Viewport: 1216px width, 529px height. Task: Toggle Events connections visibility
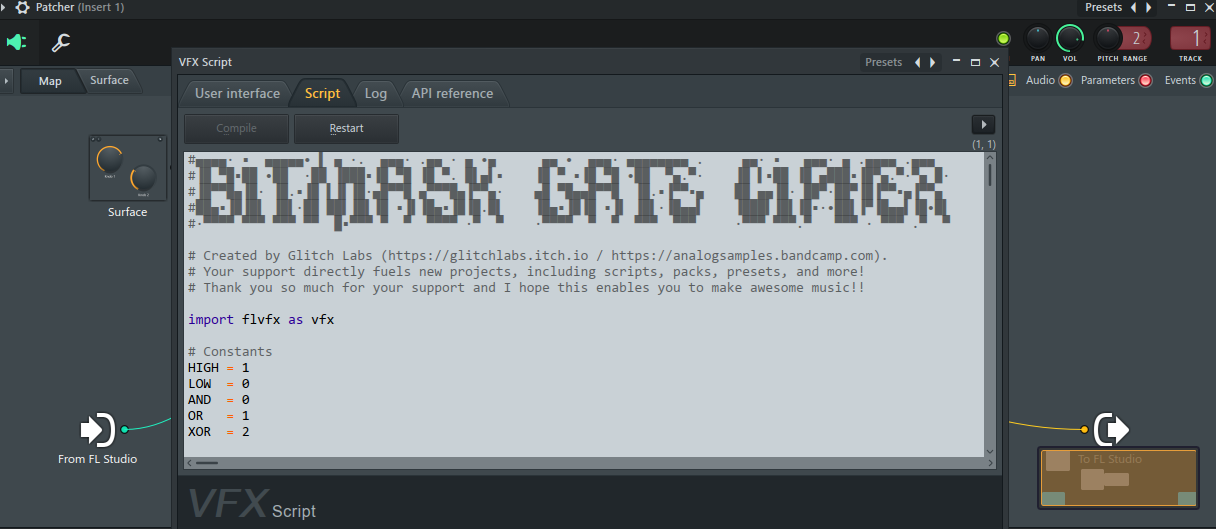coord(1206,81)
